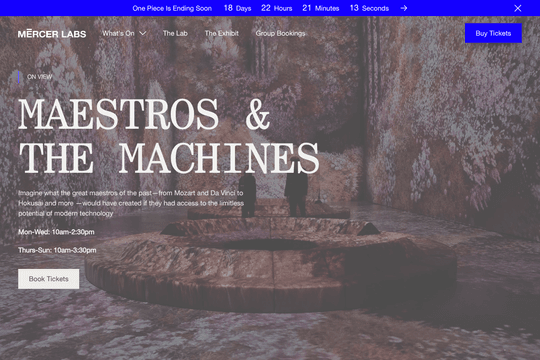Click the exhibit description paragraph
This screenshot has width=540, height=360.
(131, 203)
